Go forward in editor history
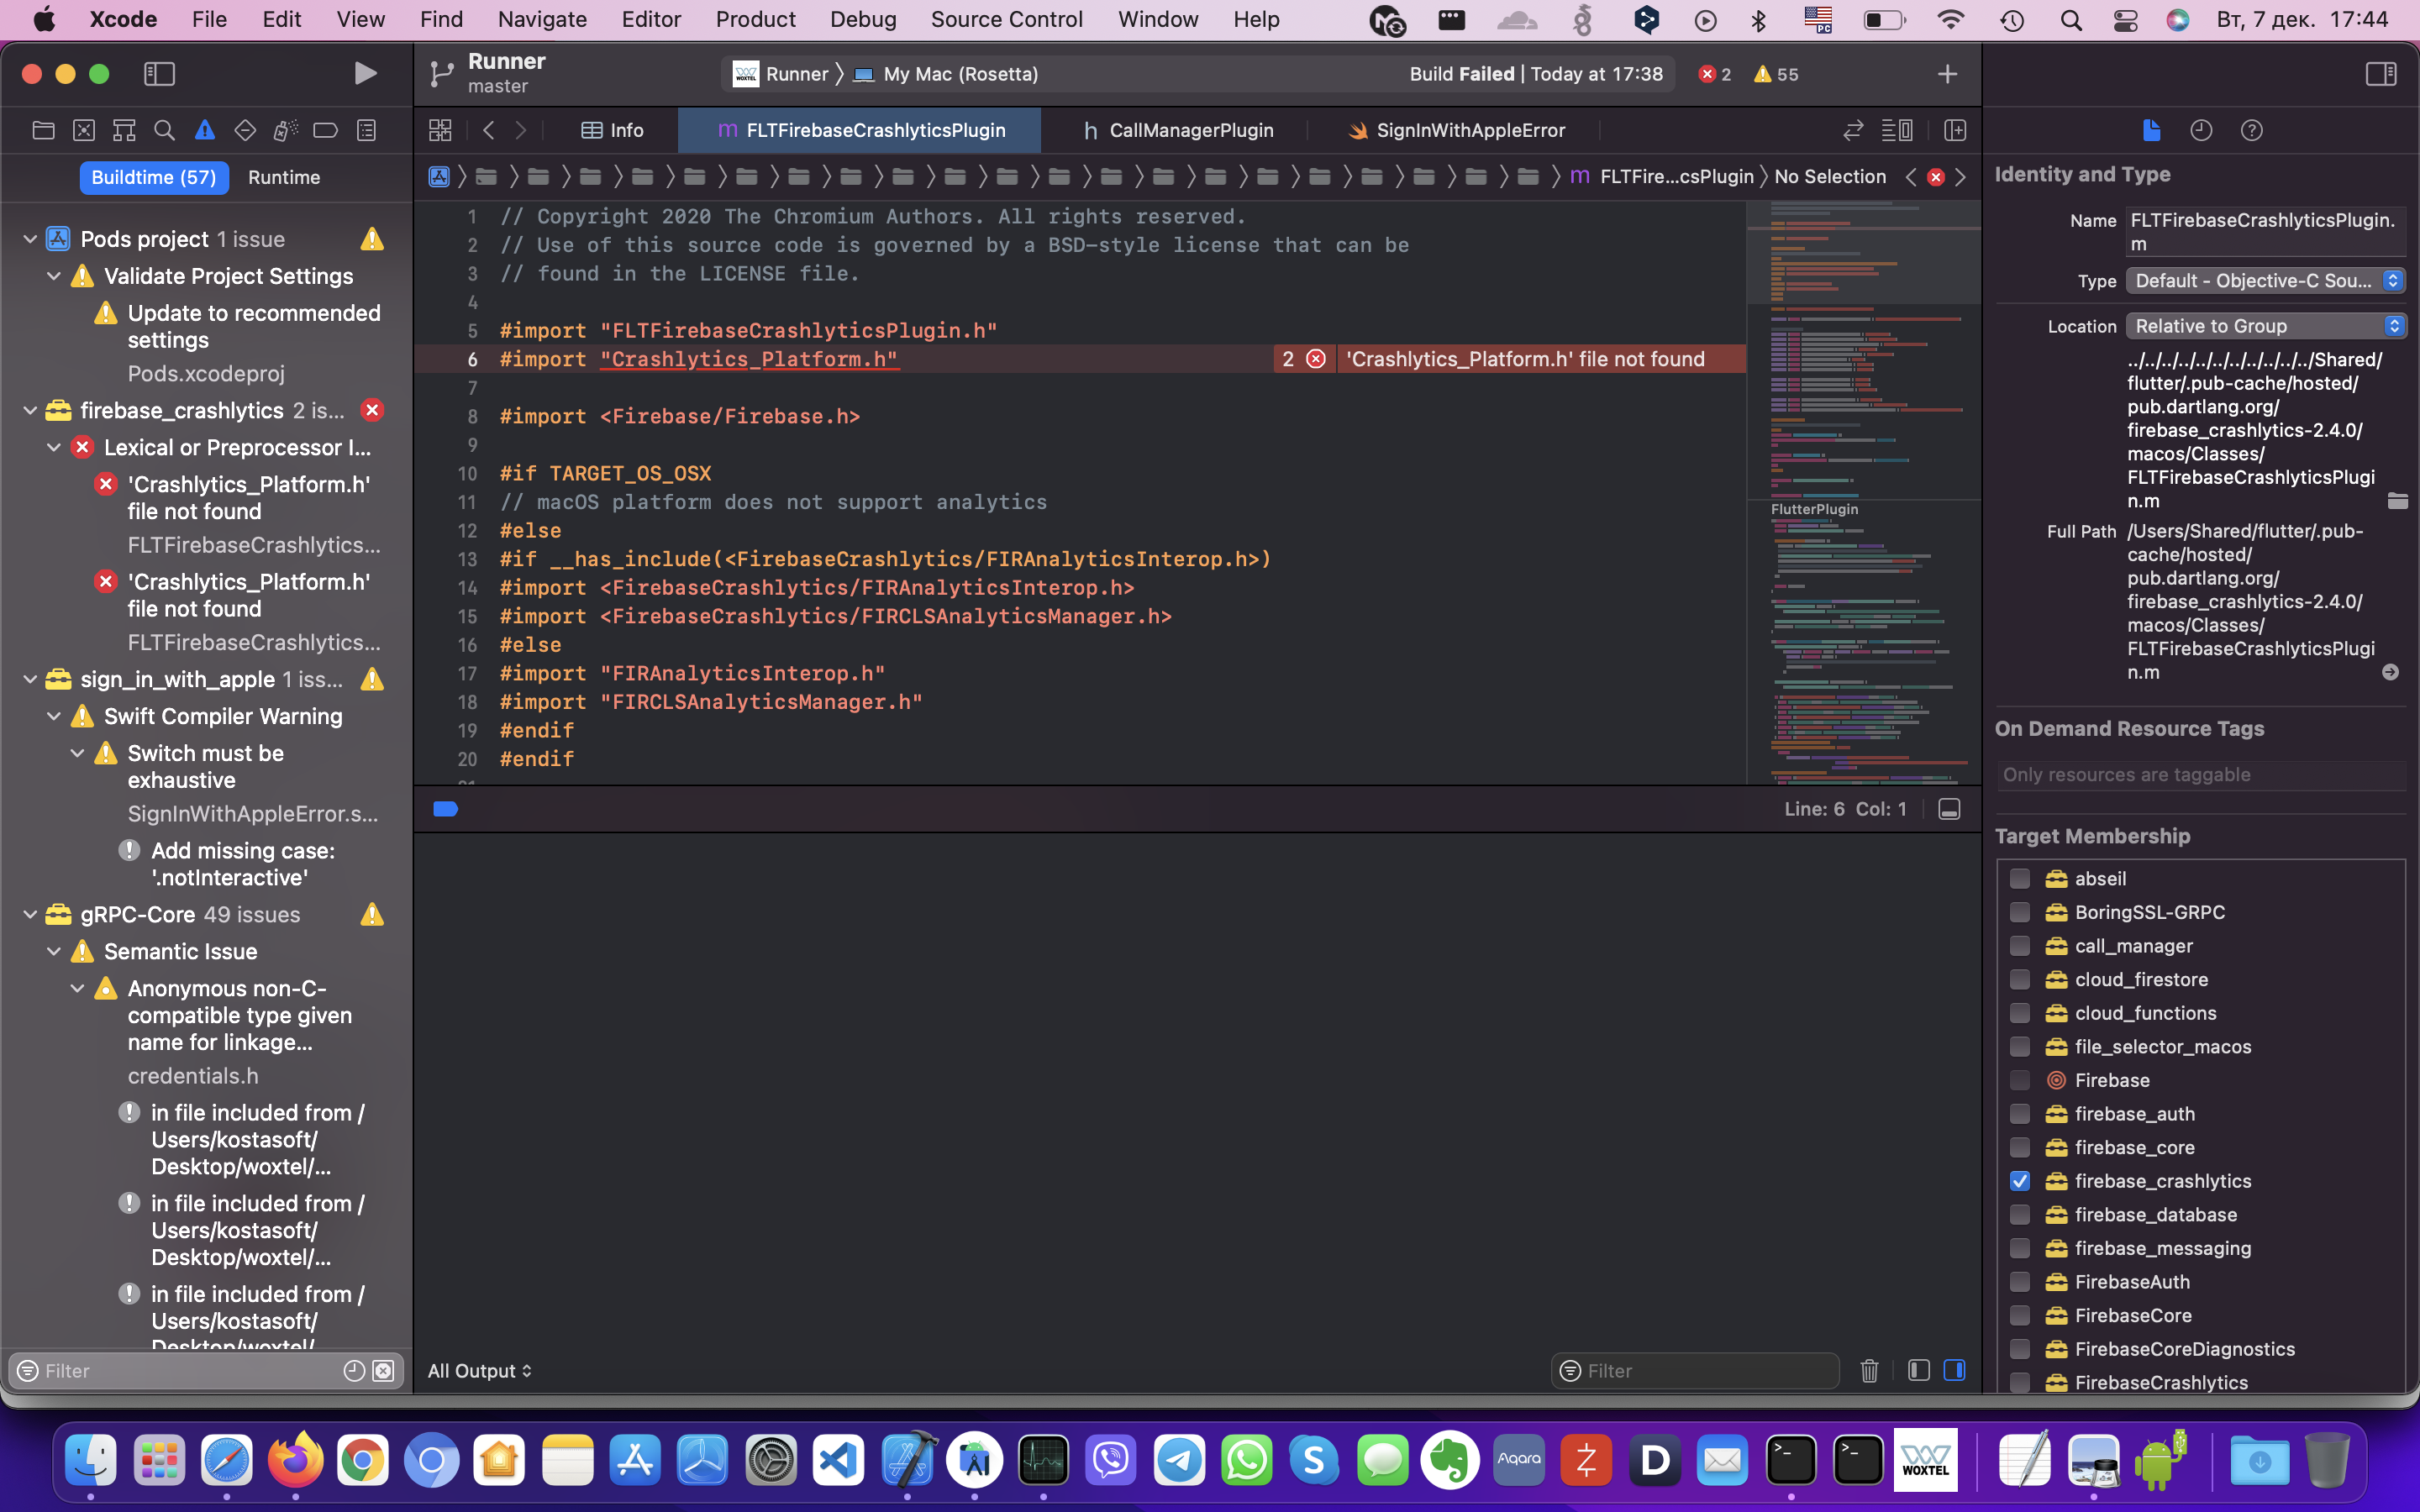This screenshot has height=1512, width=2420. 521,130
